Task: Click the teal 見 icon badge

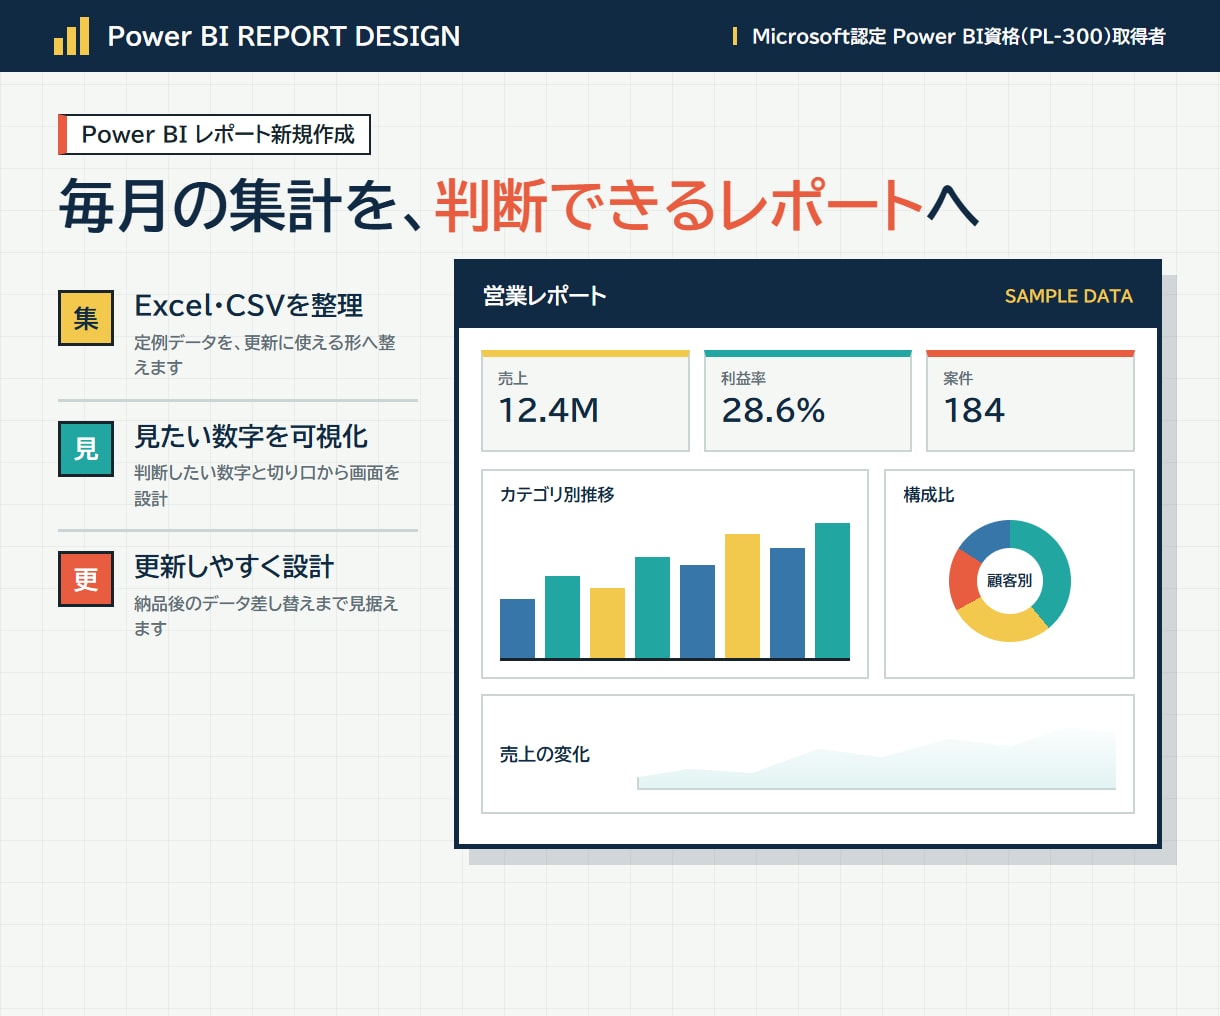Action: tap(86, 449)
